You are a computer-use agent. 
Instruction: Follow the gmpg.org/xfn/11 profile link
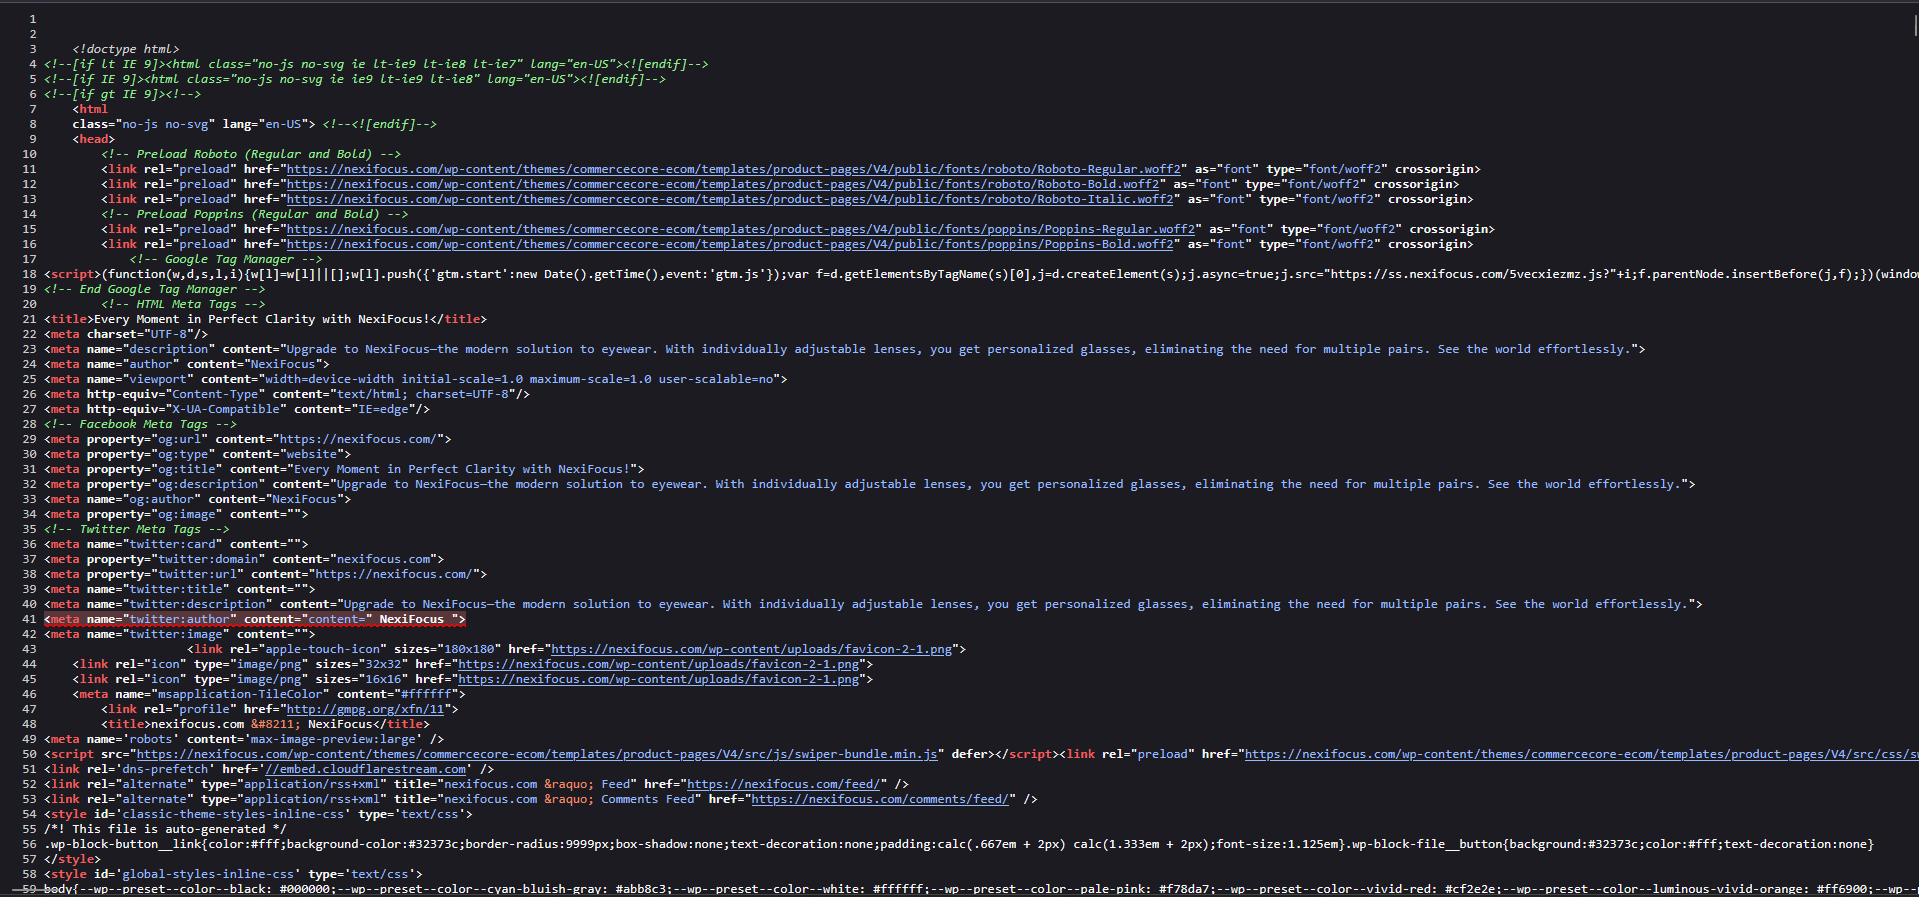coord(365,709)
